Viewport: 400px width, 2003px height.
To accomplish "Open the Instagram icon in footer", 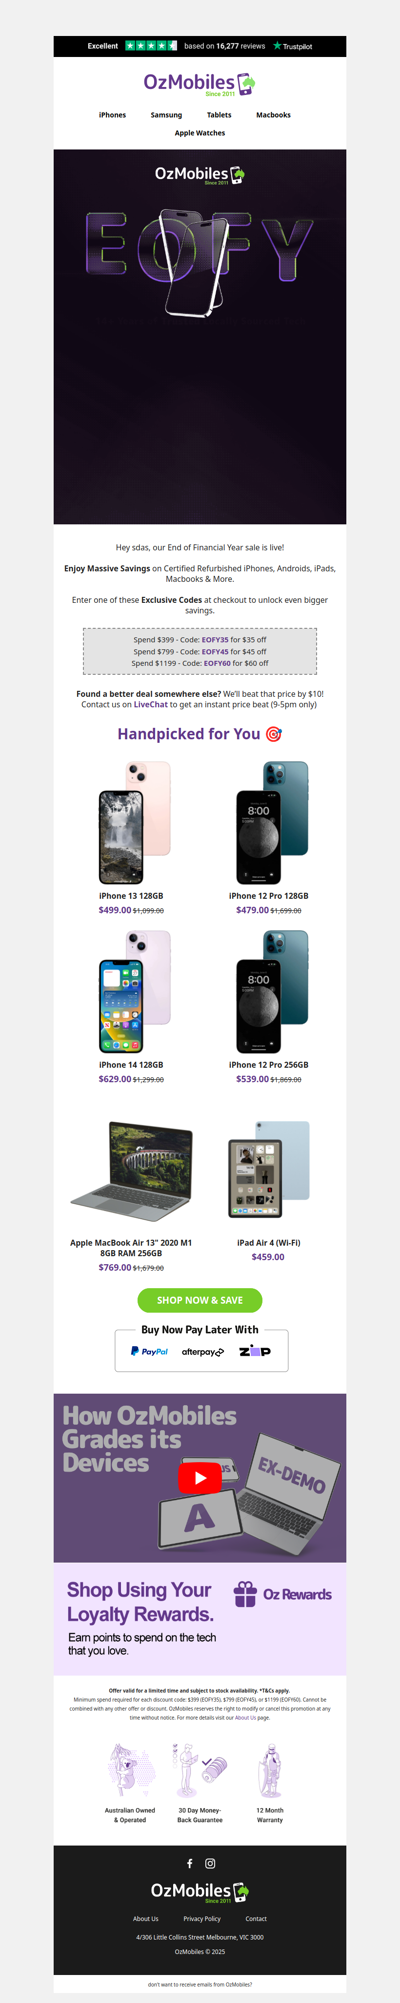I will click(210, 1863).
